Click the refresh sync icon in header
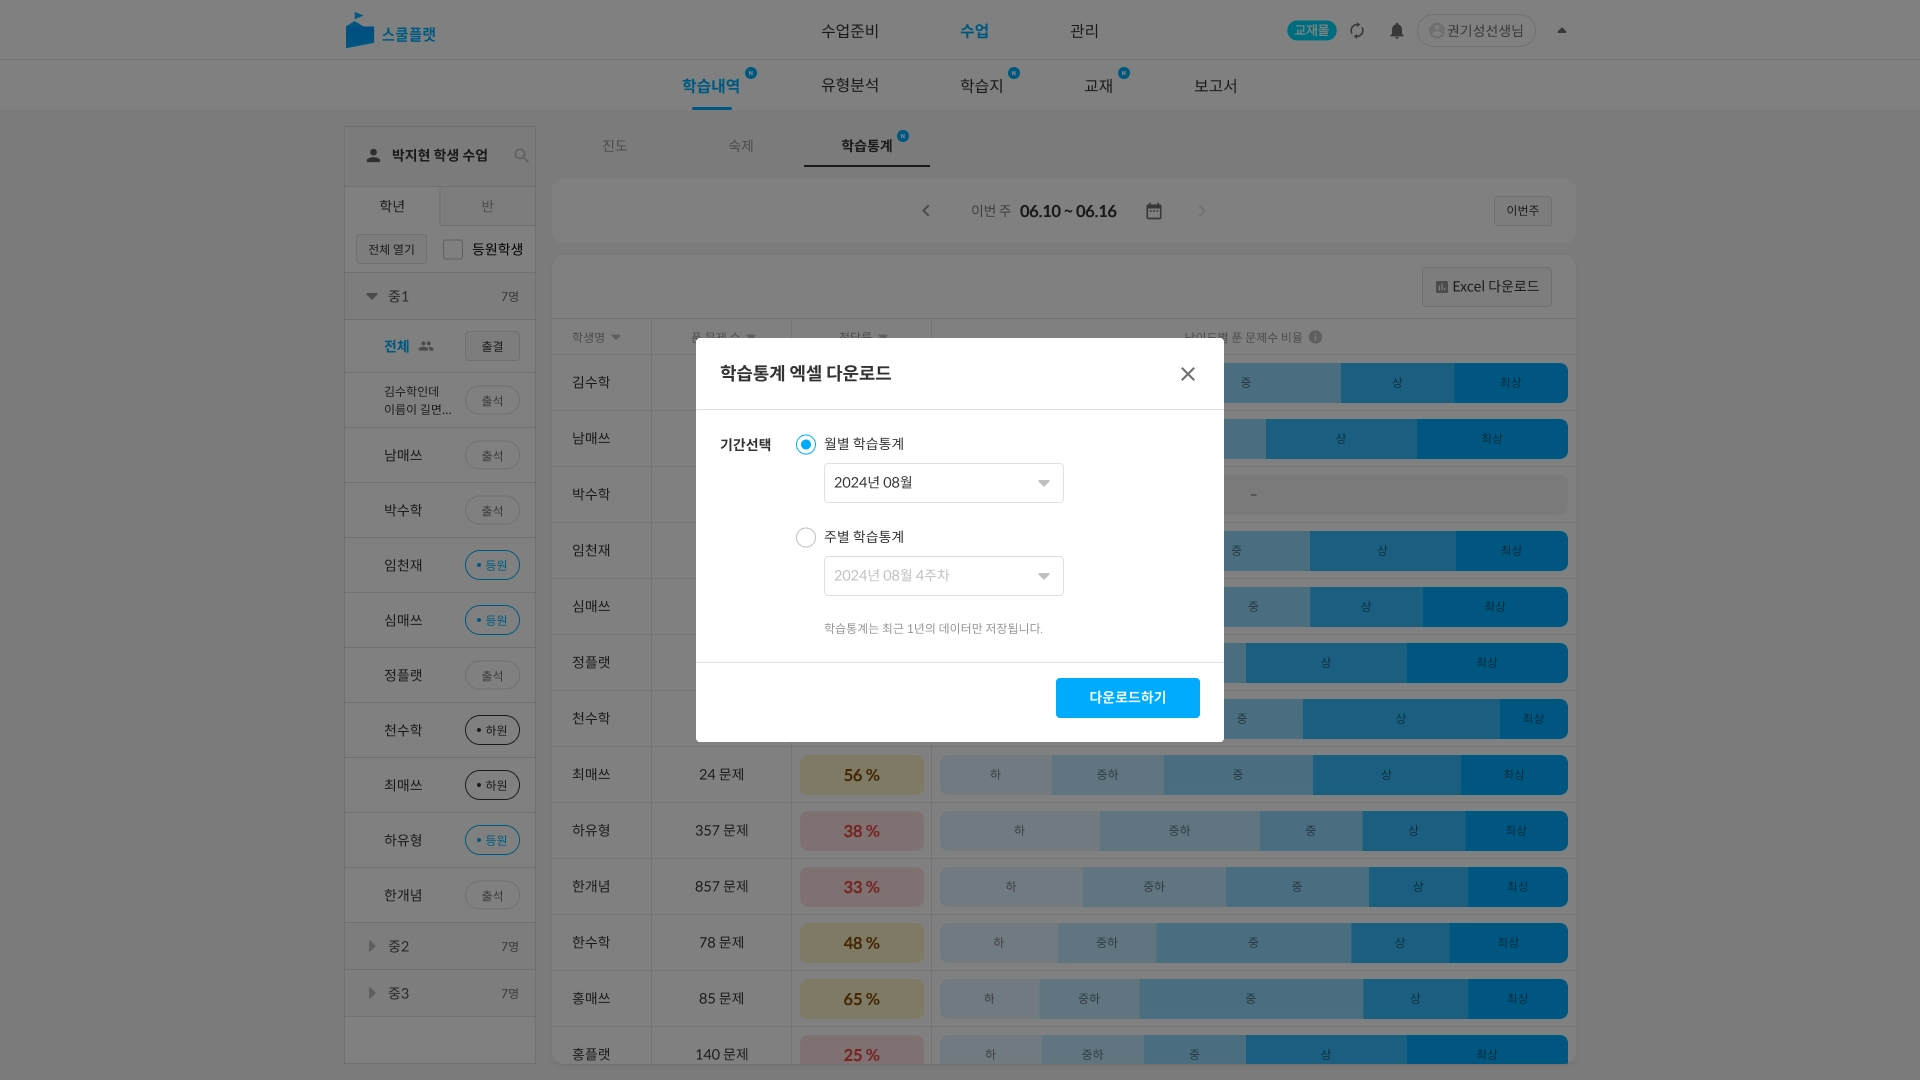Screen dimensions: 1920x1080 click(x=1357, y=31)
